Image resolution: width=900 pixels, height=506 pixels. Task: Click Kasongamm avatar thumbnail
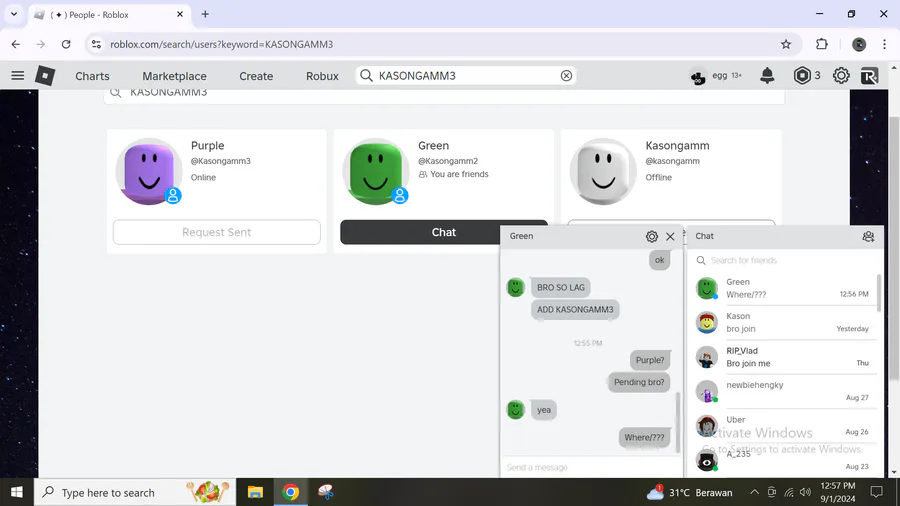pyautogui.click(x=603, y=172)
